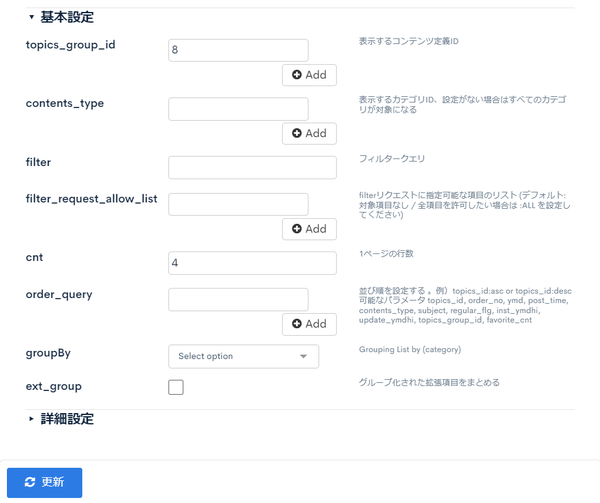Screen dimensions: 600x503
Task: Collapse the 基本設定 section
Action: coord(61,17)
